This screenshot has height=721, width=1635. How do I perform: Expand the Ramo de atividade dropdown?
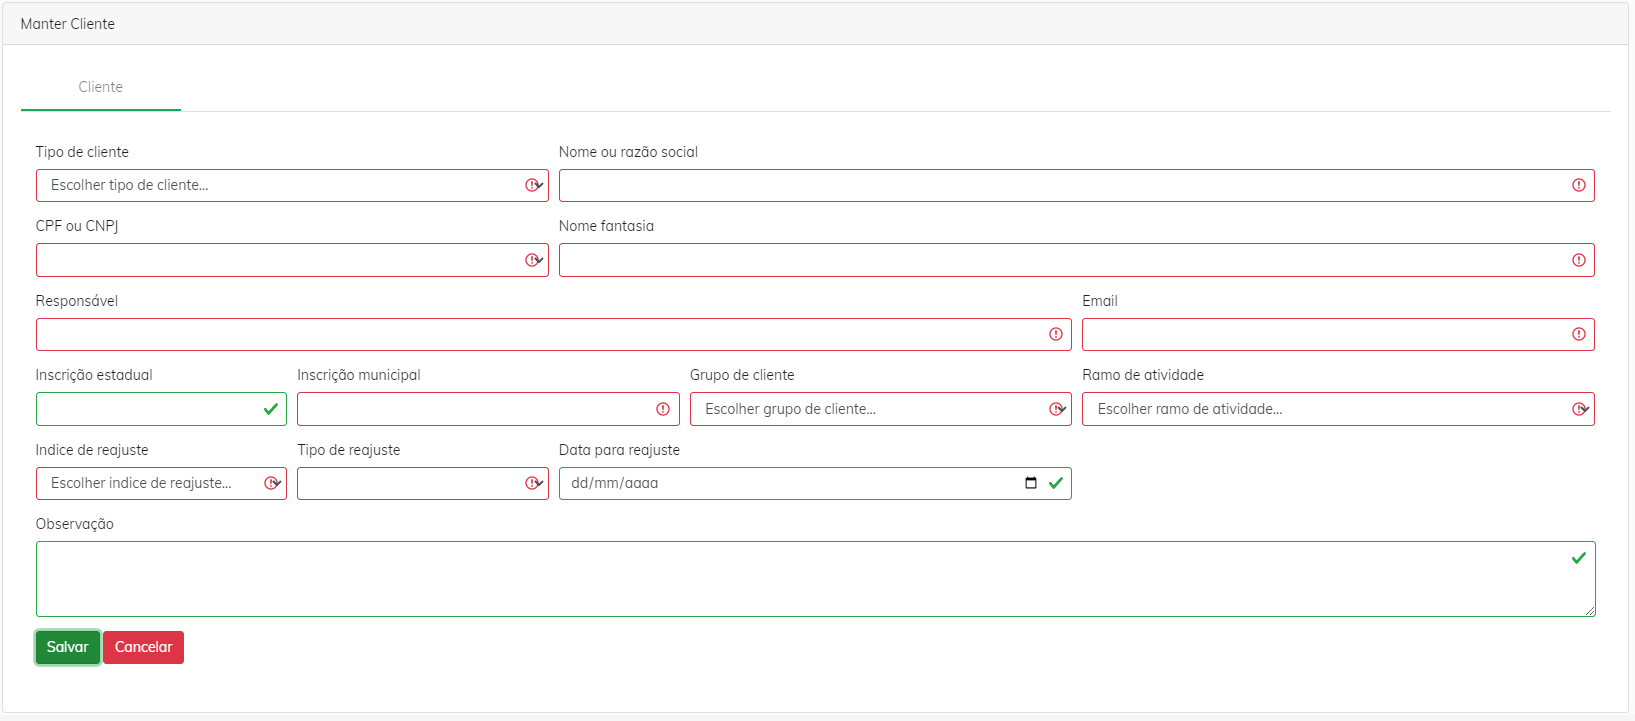click(1338, 409)
